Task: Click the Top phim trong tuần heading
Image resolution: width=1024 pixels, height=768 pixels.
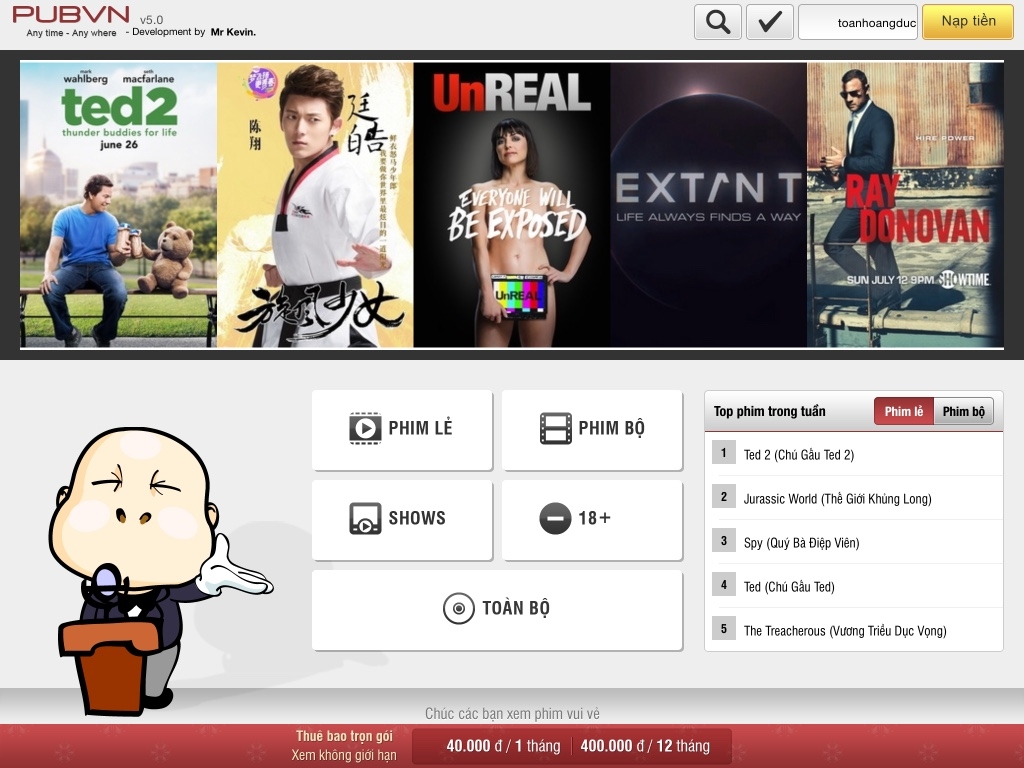Action: click(769, 411)
